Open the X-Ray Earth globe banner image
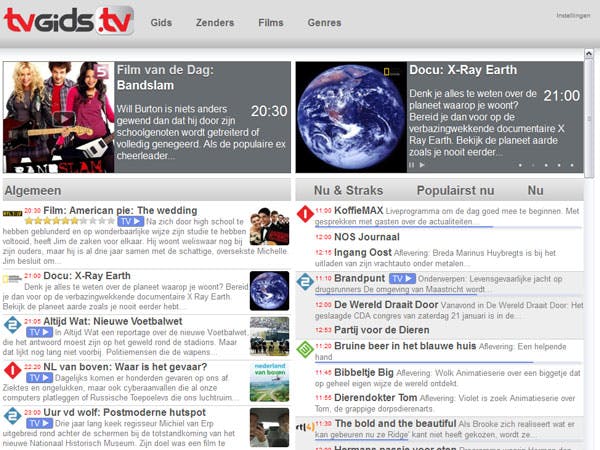The height and width of the screenshot is (450, 600). click(351, 117)
